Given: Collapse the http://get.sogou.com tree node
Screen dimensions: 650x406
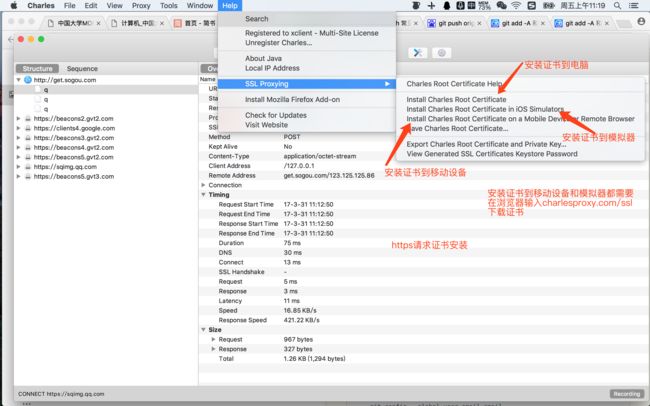Looking at the screenshot, I should [19, 80].
